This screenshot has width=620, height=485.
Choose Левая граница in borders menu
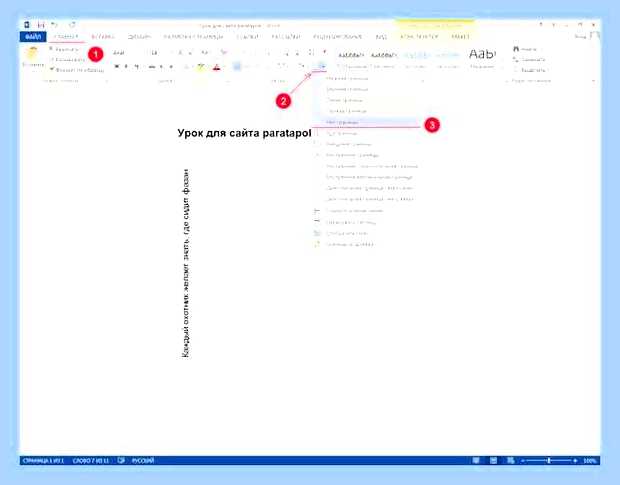(x=366, y=100)
